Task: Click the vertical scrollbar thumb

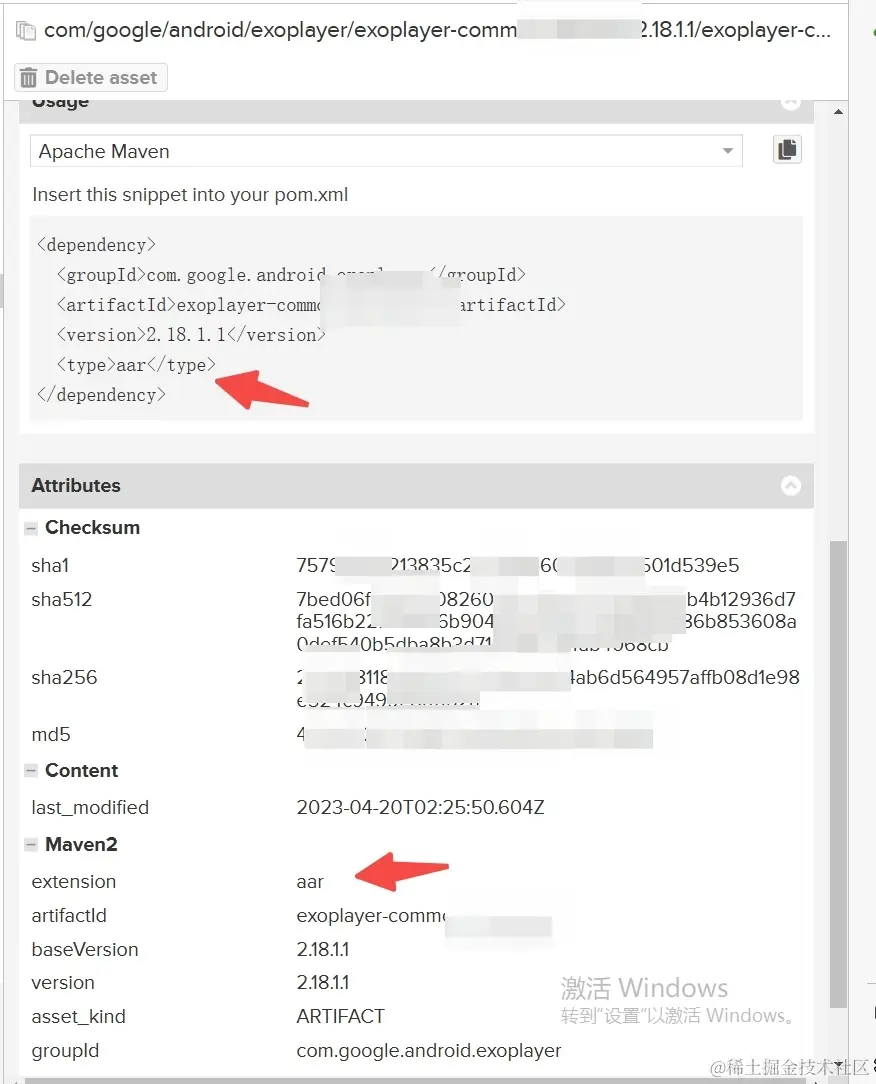Action: pos(838,774)
